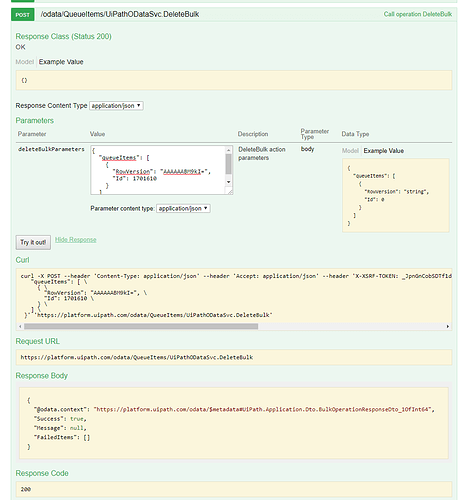
Task: Click the deleteBulkParameters parameter name
Action: [x=51, y=149]
